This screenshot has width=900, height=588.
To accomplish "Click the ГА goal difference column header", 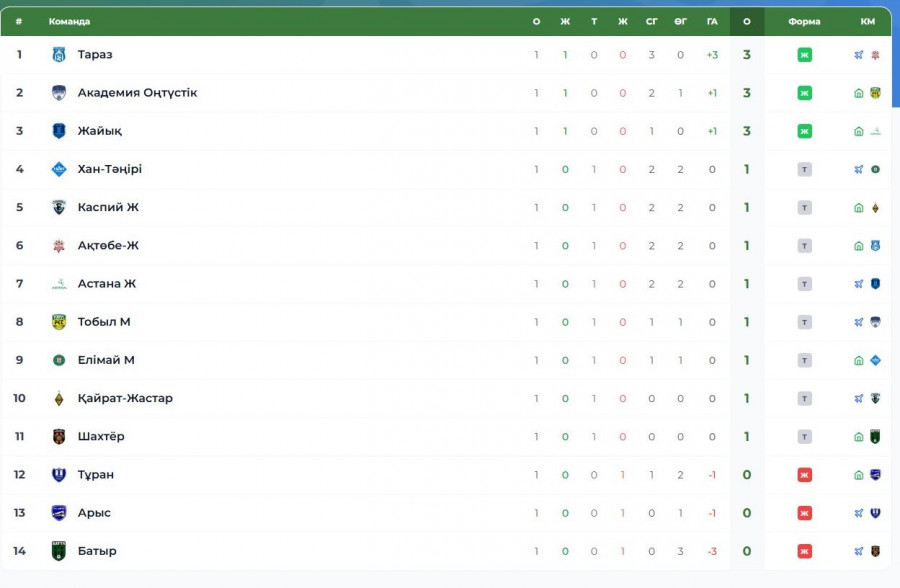I will click(x=712, y=21).
